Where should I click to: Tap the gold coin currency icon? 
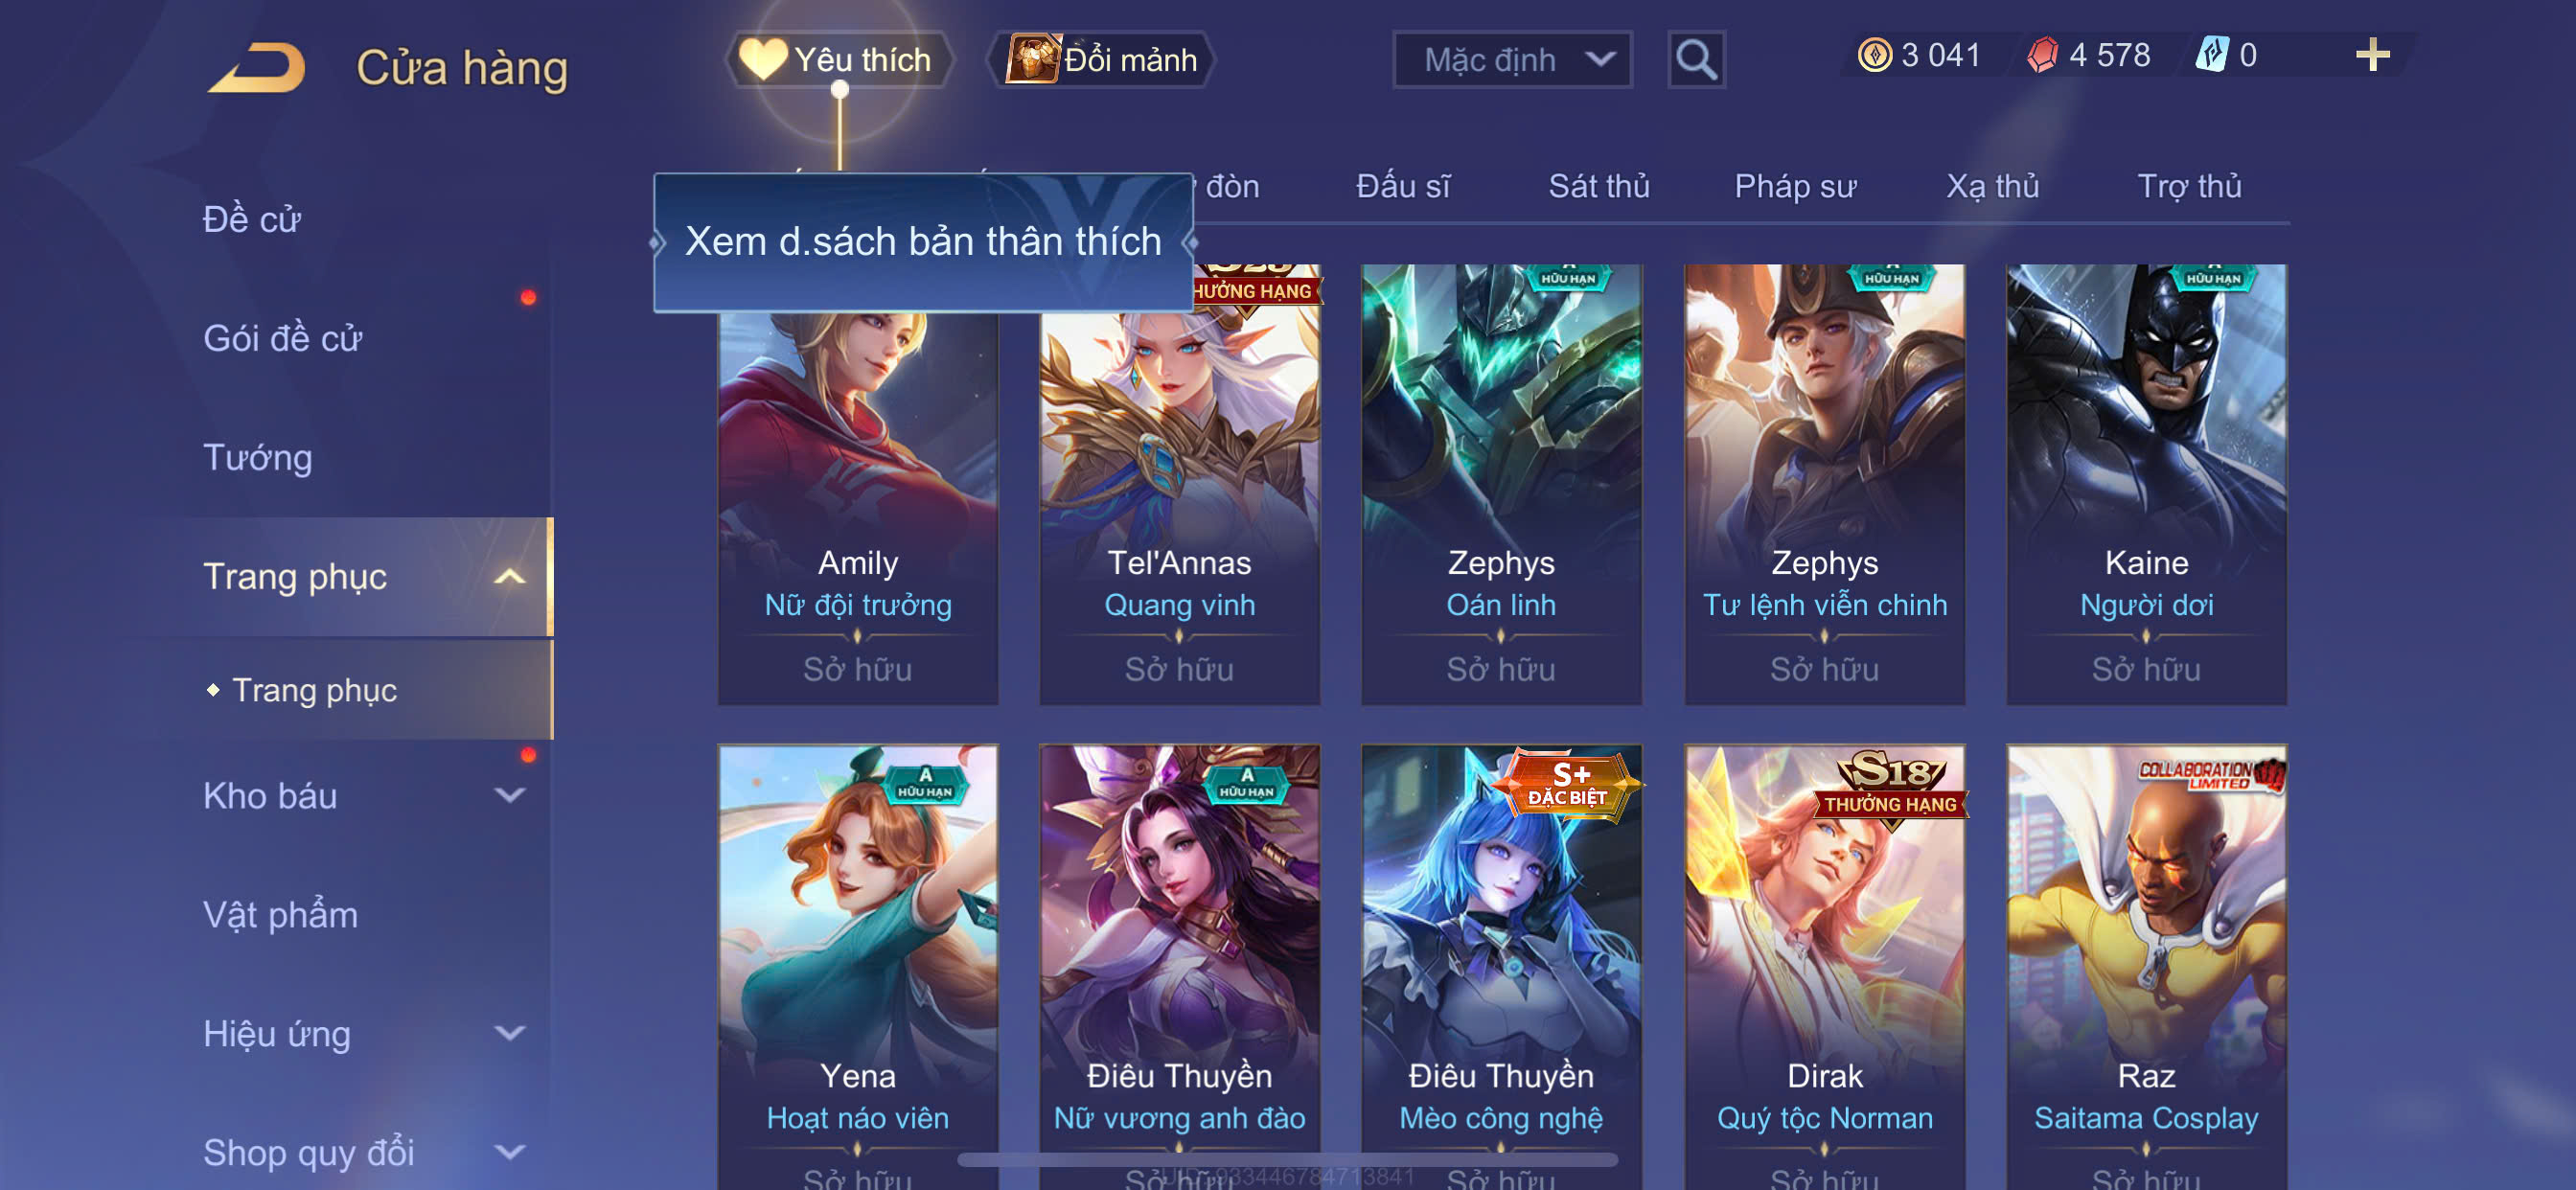(1875, 55)
